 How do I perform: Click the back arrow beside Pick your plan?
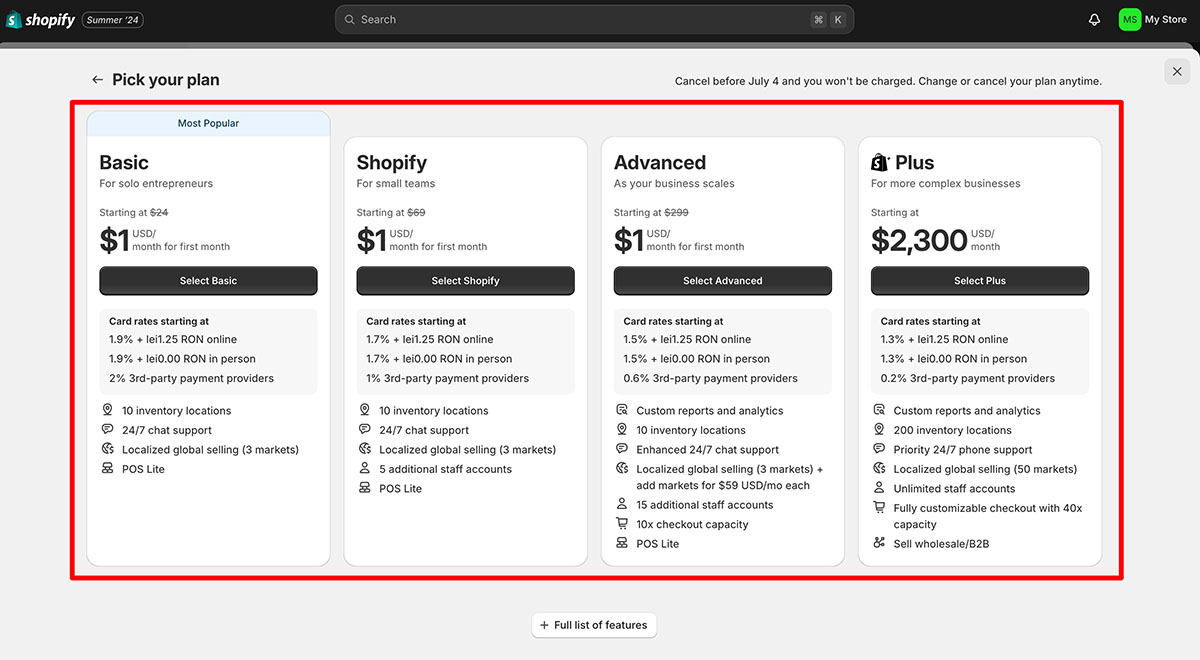(97, 79)
